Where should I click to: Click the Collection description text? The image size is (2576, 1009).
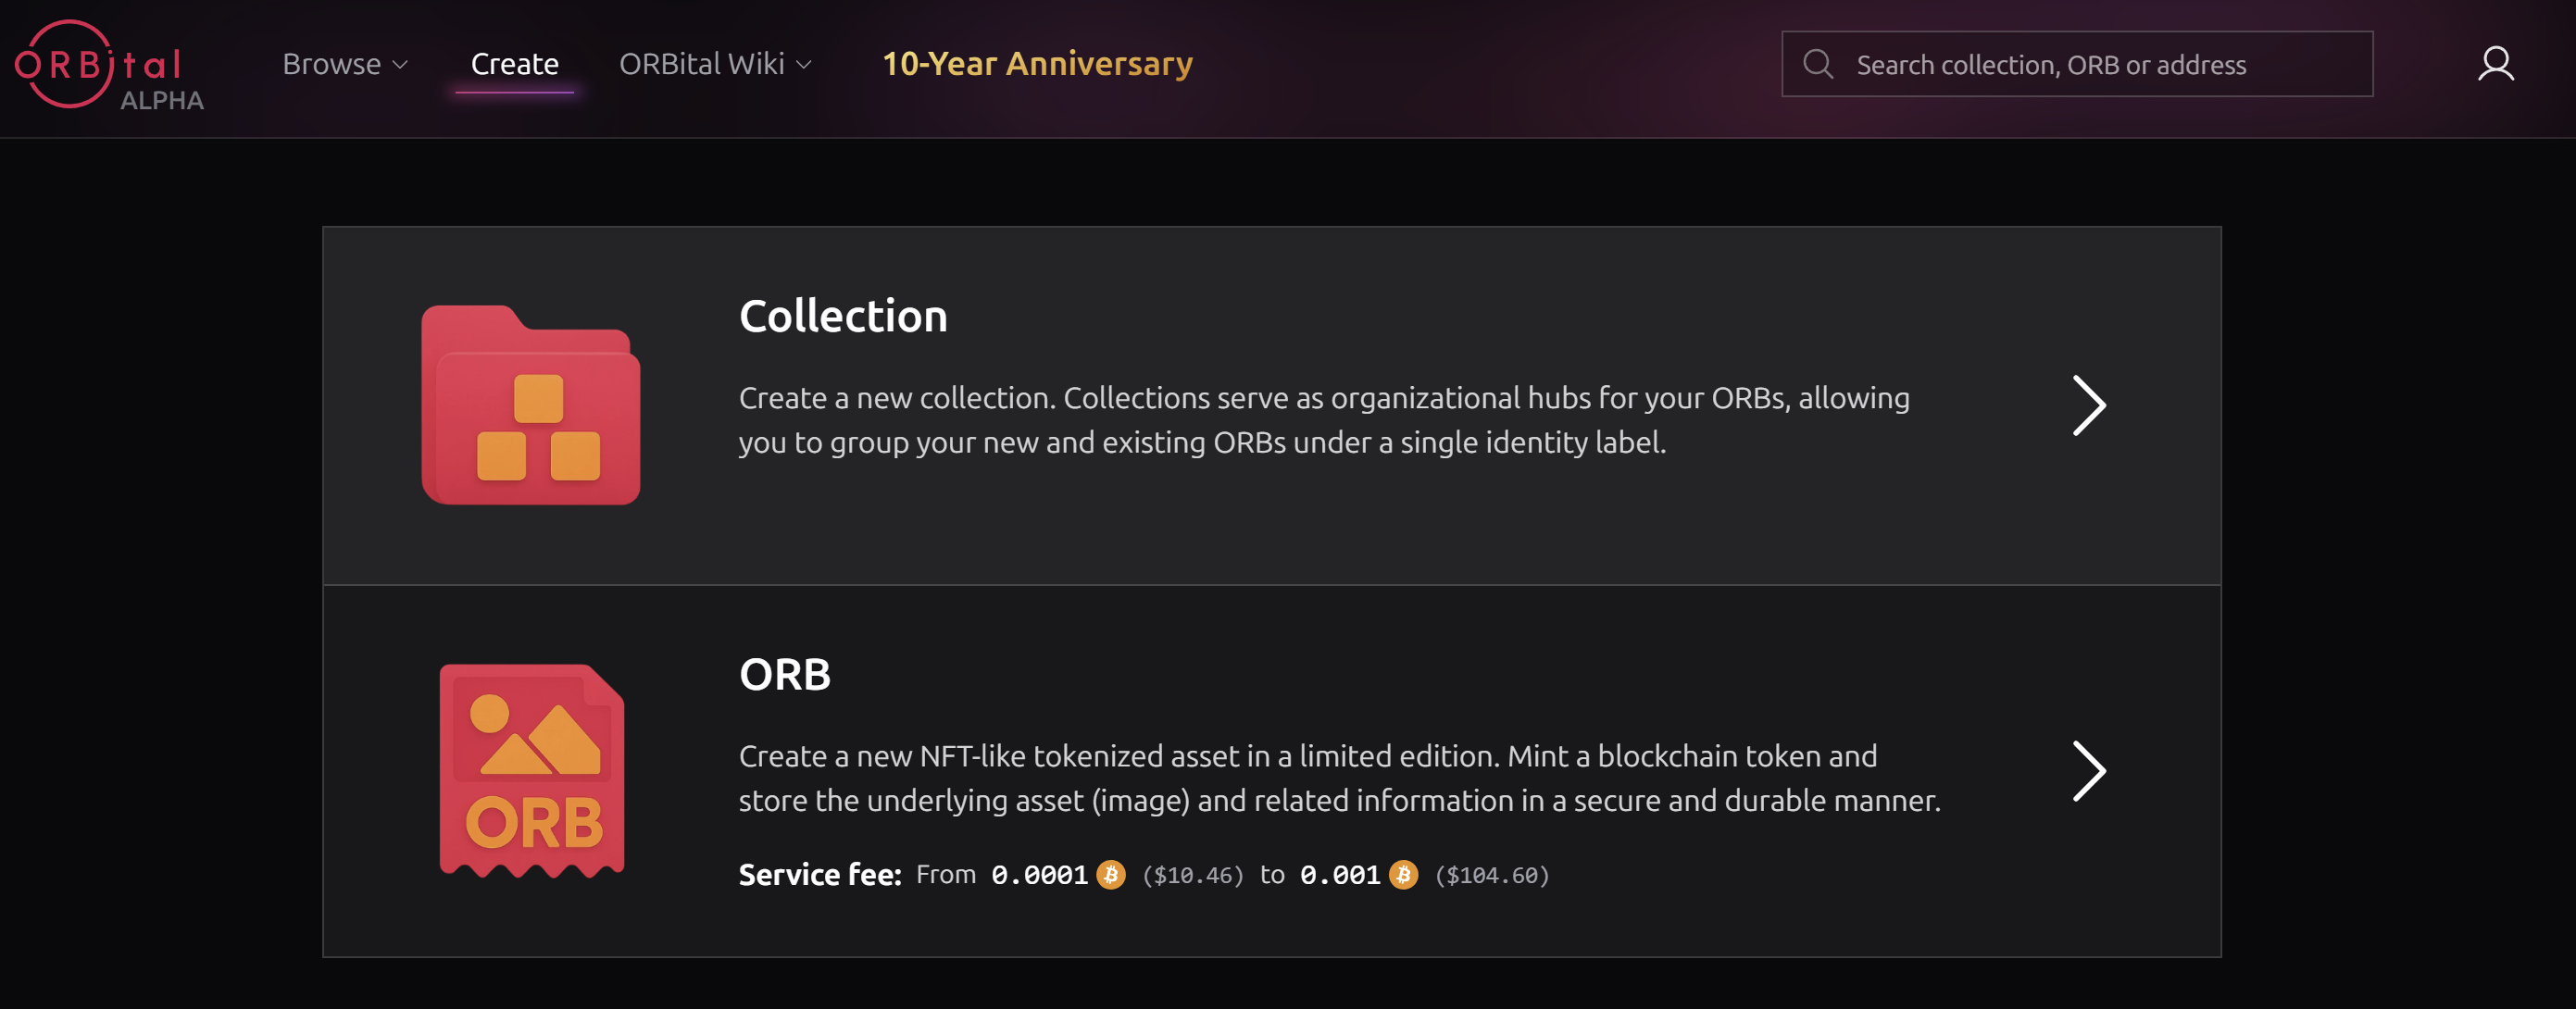click(x=1324, y=420)
